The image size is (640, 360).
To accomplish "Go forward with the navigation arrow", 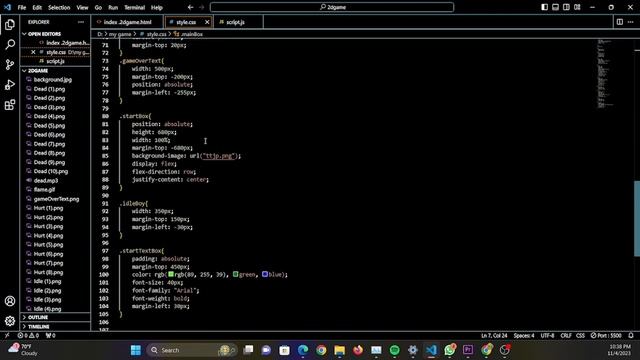I will click(x=201, y=7).
